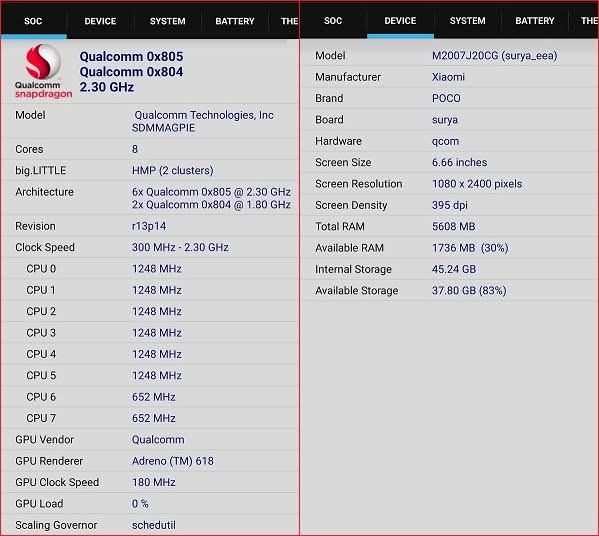Select the Brand POCO row
This screenshot has width=599, height=536.
click(x=449, y=98)
